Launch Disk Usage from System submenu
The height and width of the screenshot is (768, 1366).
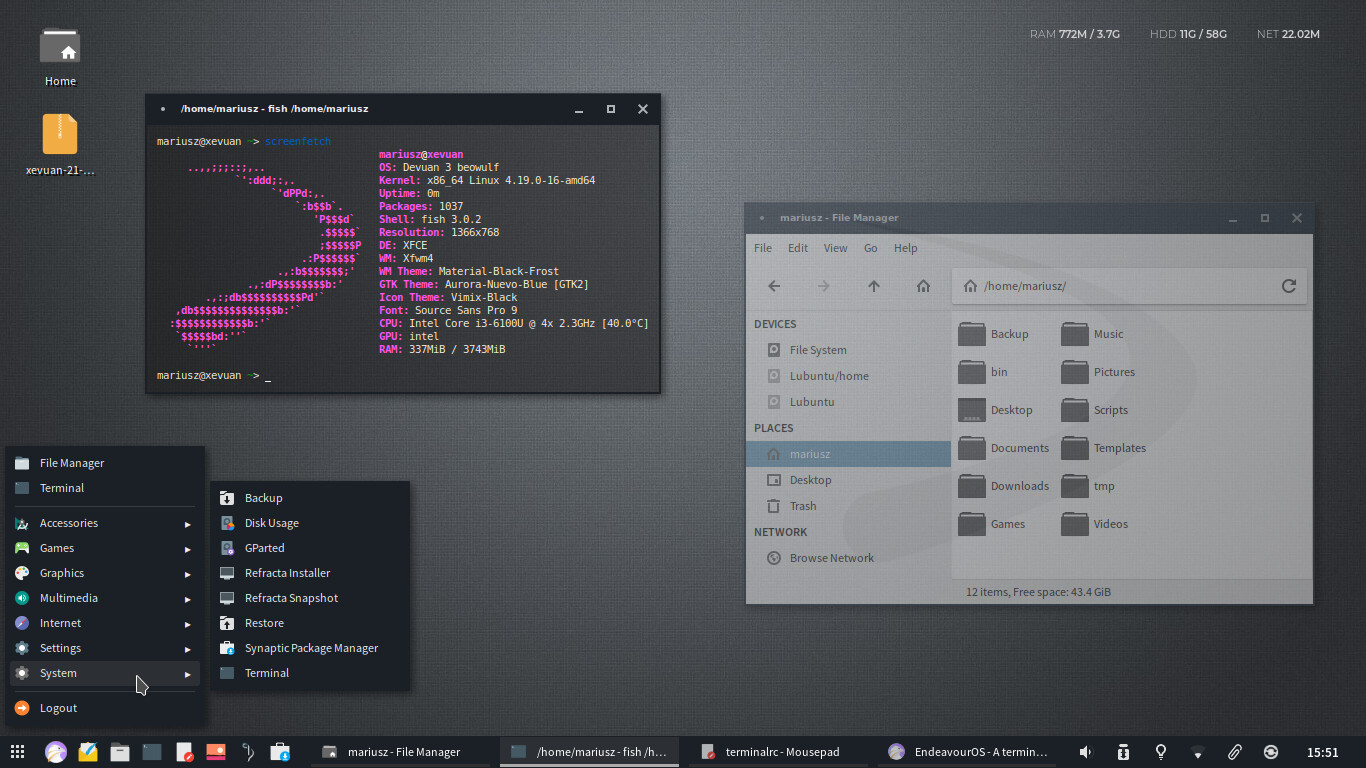310,523
